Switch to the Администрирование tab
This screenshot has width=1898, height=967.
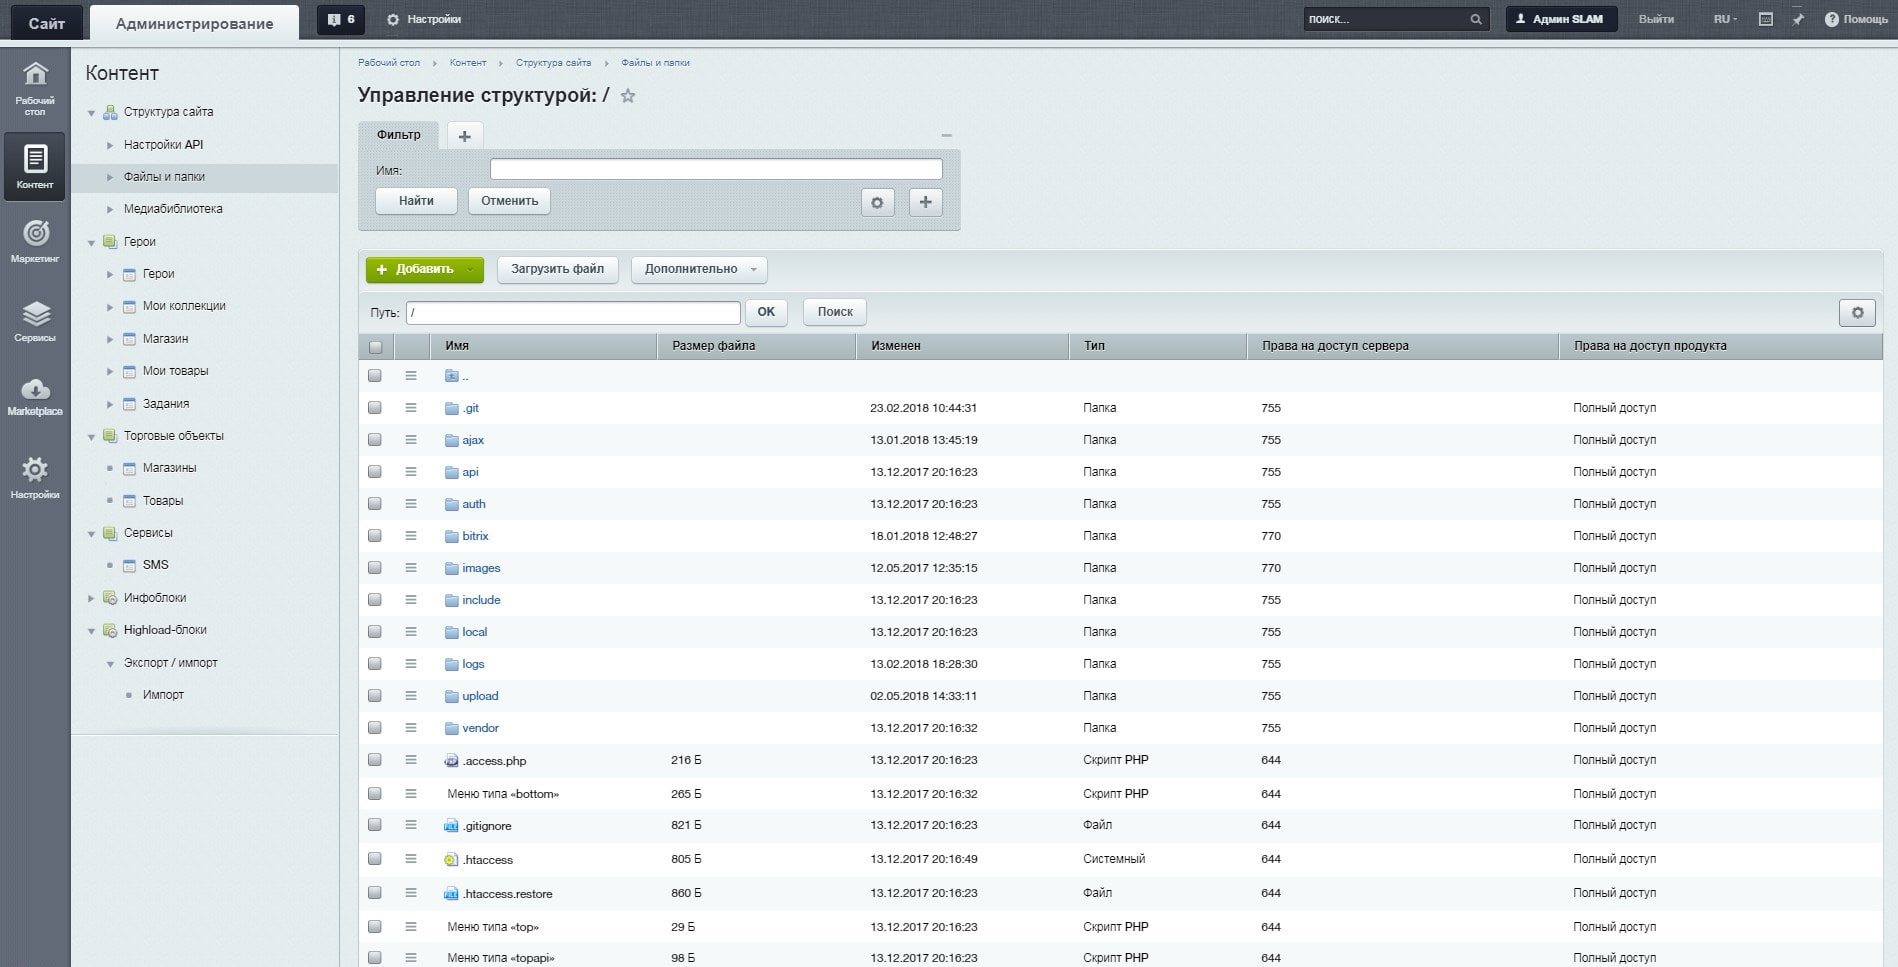(194, 23)
